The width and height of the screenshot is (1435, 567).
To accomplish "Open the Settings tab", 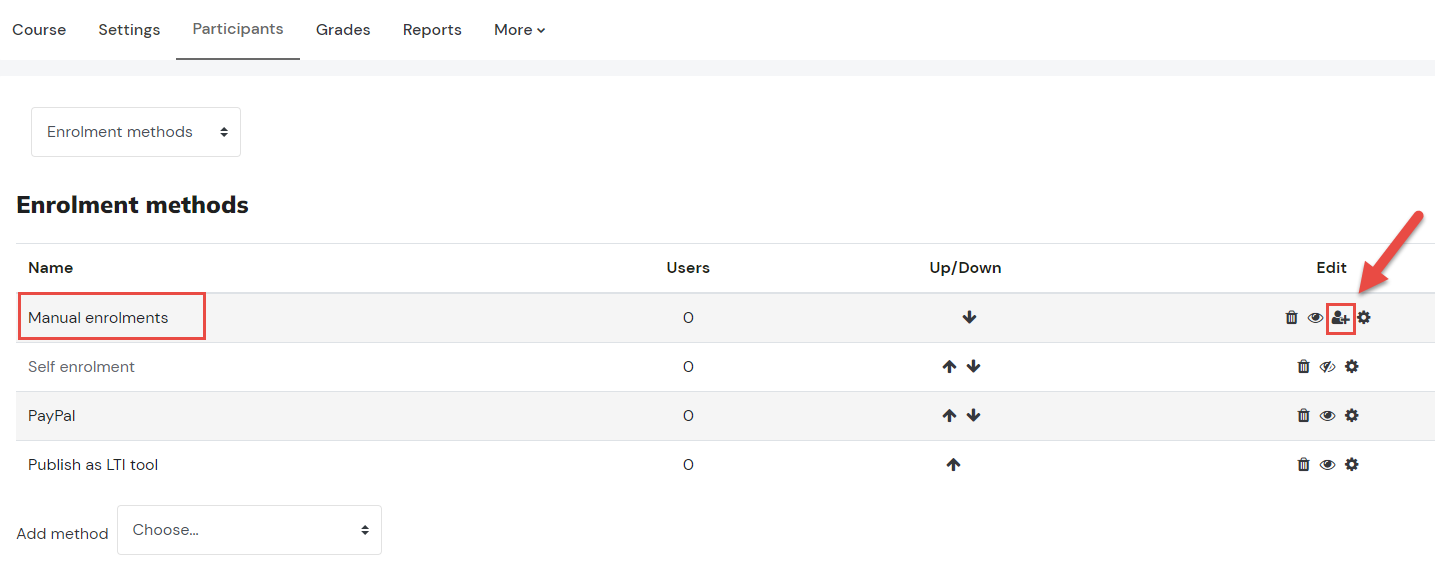I will pos(129,30).
